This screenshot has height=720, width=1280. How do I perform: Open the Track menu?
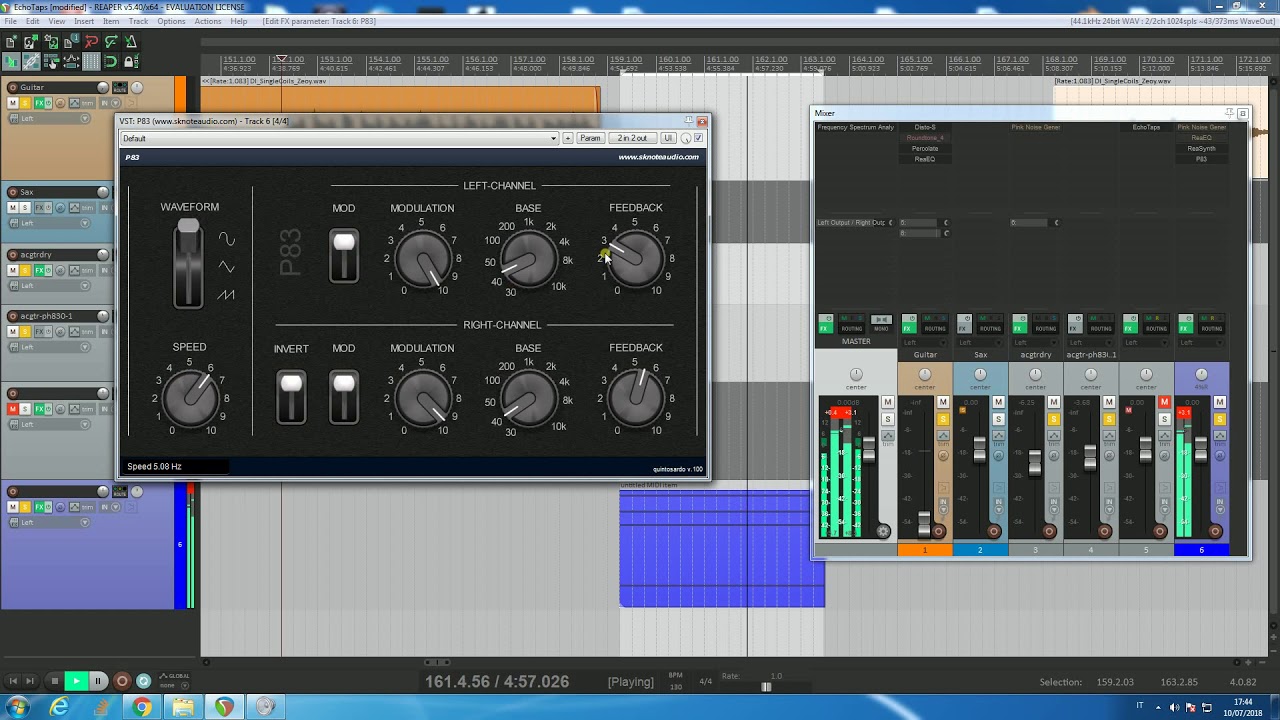(138, 21)
